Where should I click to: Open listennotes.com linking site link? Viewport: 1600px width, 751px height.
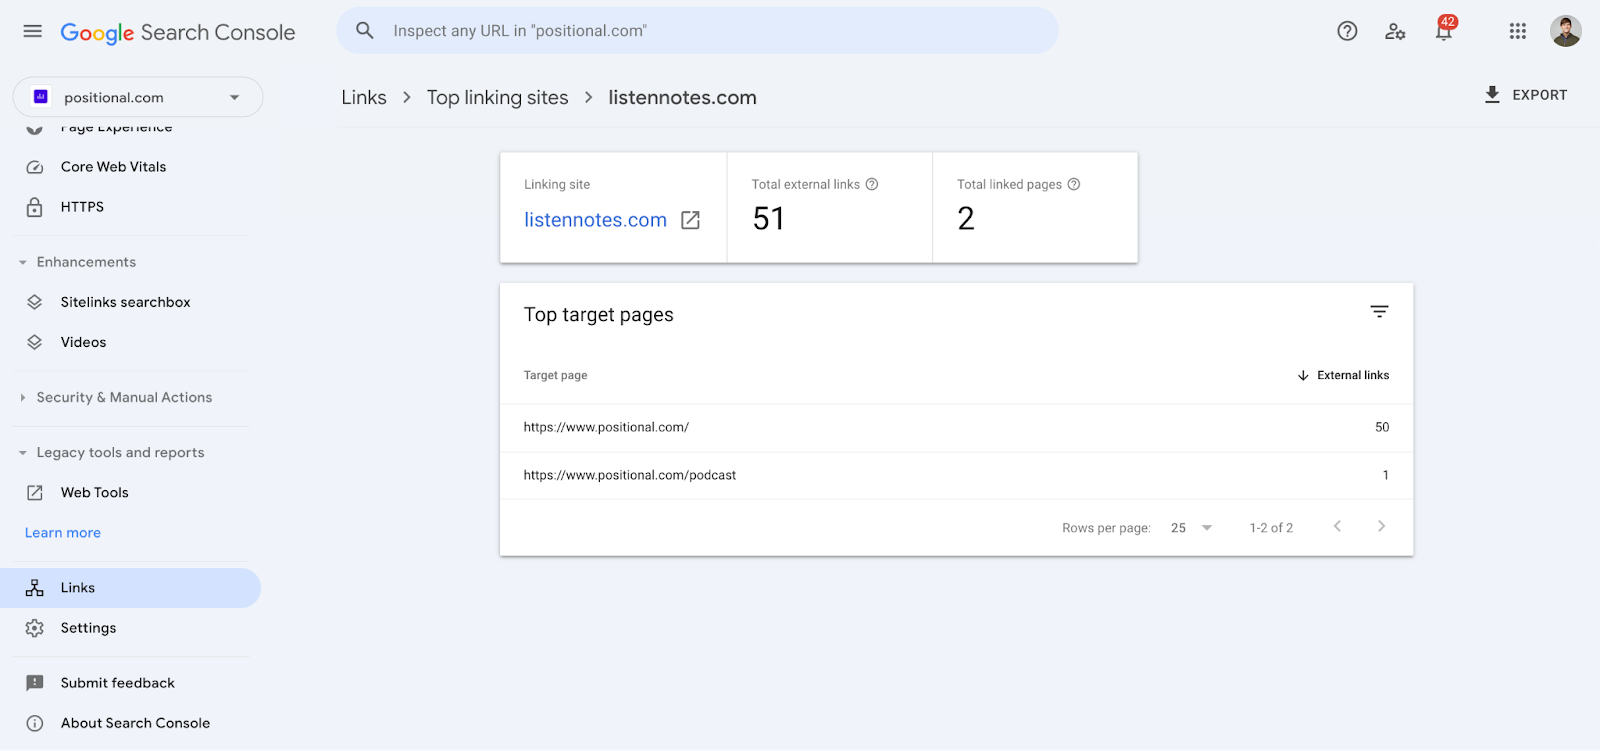(x=596, y=220)
